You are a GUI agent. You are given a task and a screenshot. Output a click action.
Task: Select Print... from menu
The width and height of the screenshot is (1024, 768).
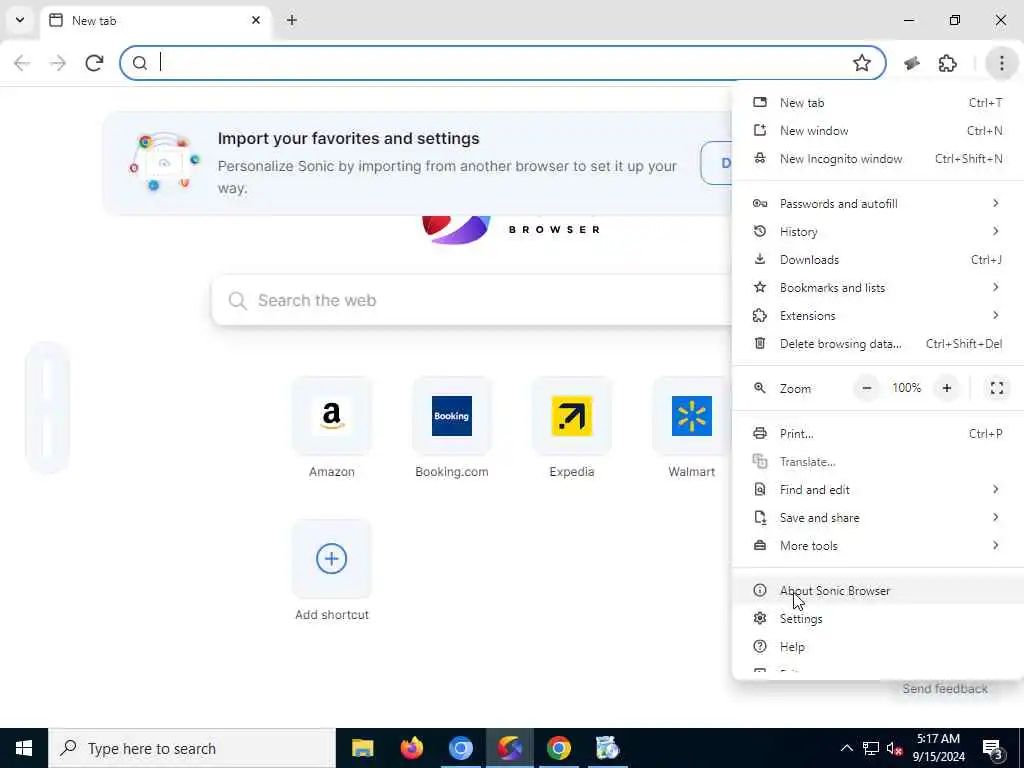click(878, 434)
